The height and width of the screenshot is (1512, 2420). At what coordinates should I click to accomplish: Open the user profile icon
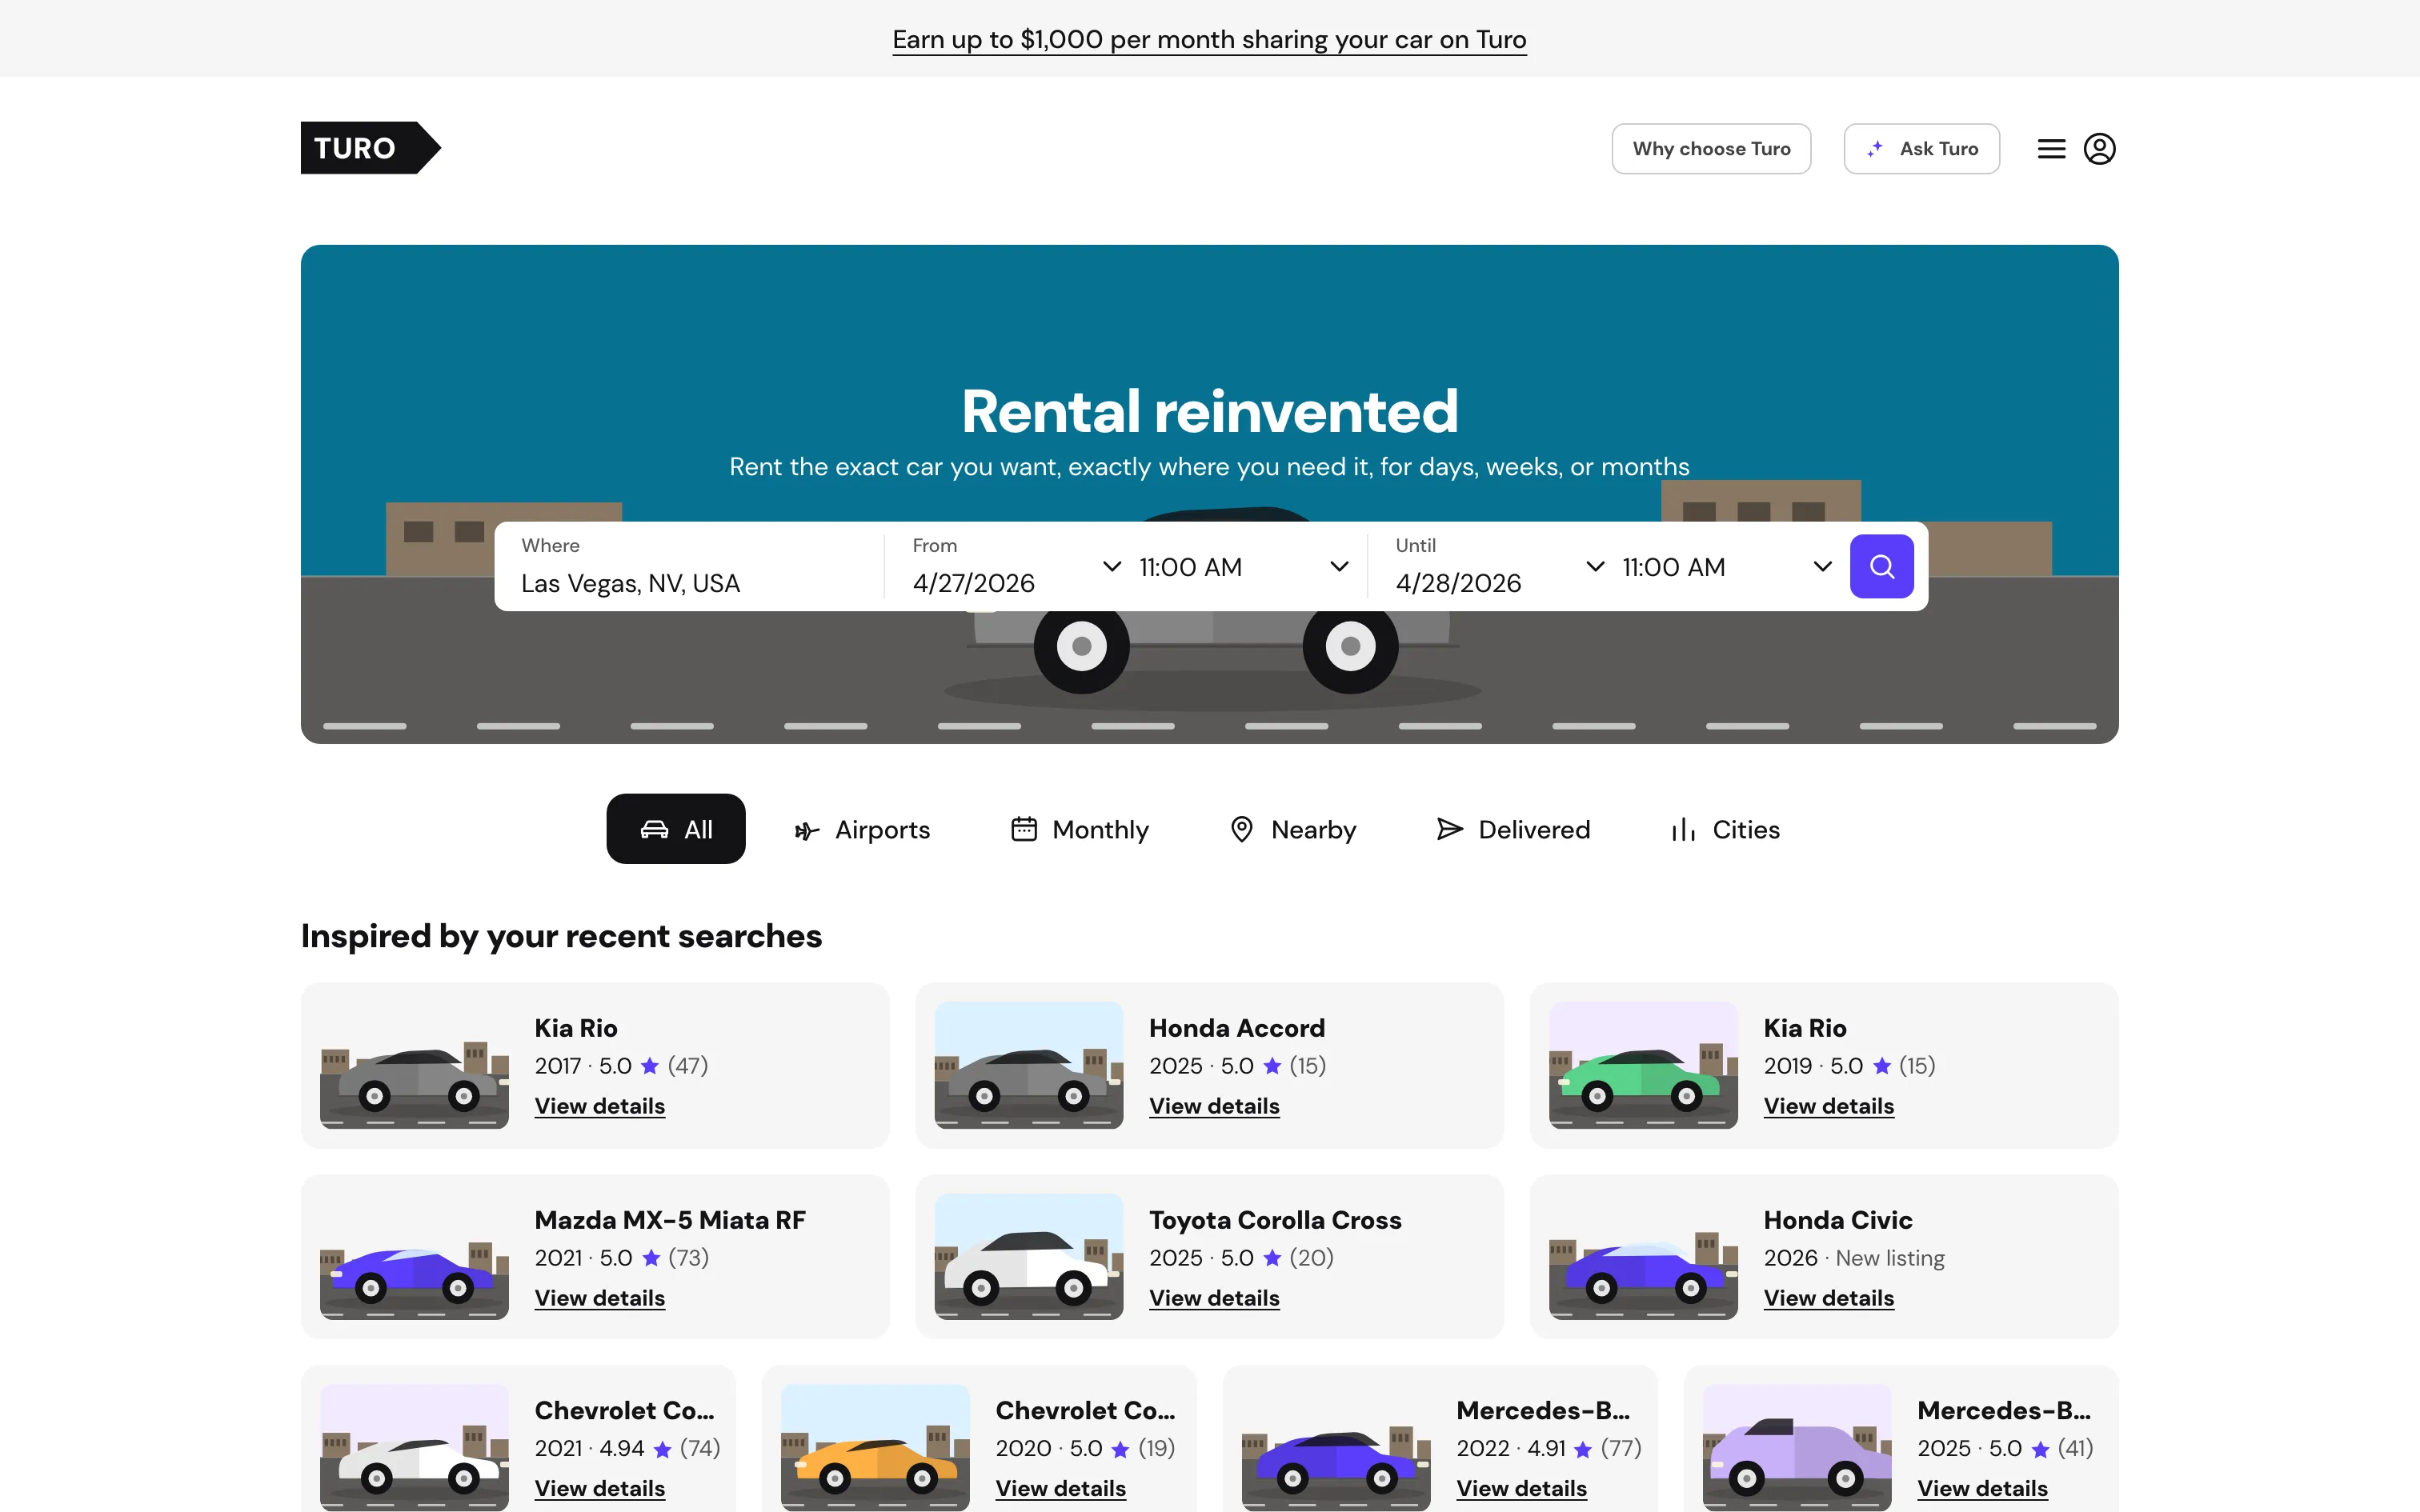pyautogui.click(x=2099, y=149)
